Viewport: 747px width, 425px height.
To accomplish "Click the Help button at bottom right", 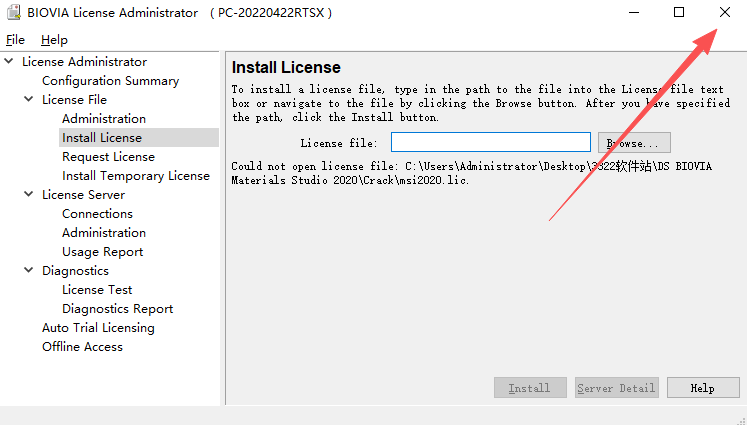I will coord(702,388).
